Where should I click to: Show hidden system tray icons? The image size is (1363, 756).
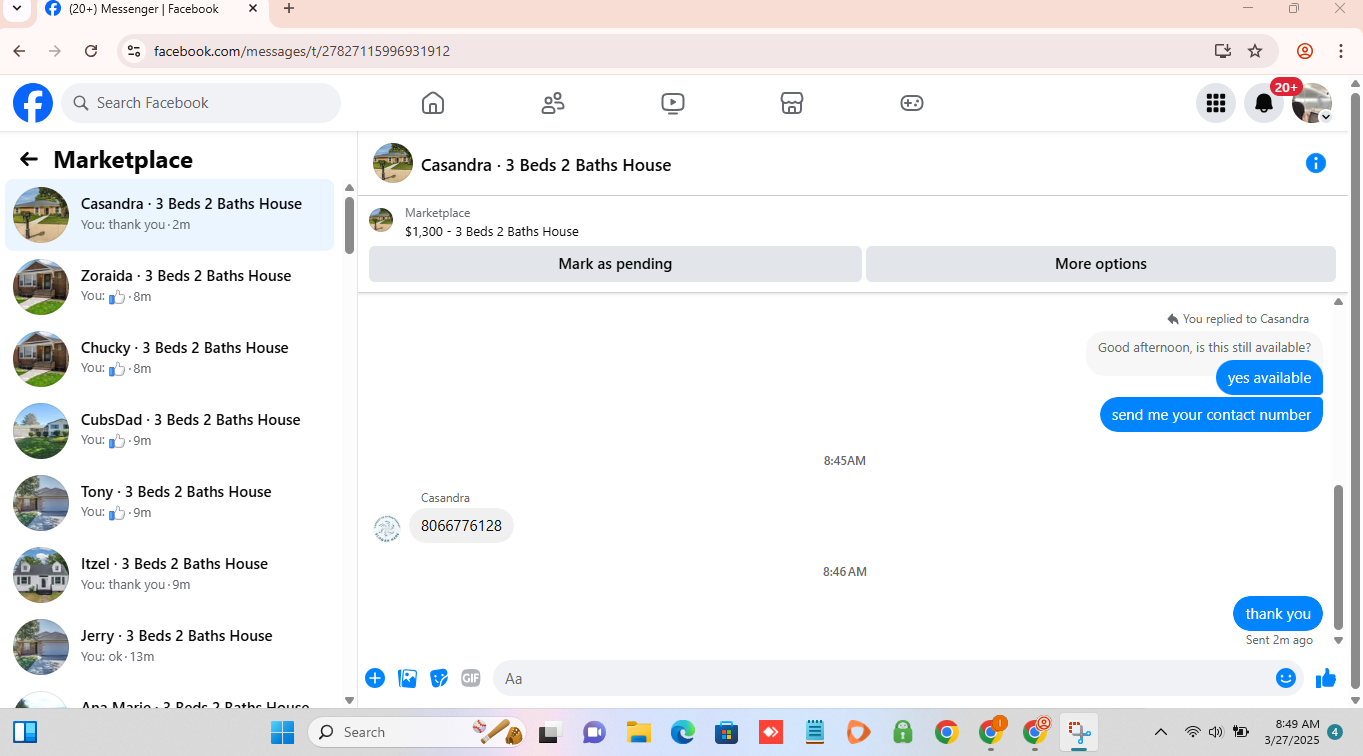(x=1161, y=732)
